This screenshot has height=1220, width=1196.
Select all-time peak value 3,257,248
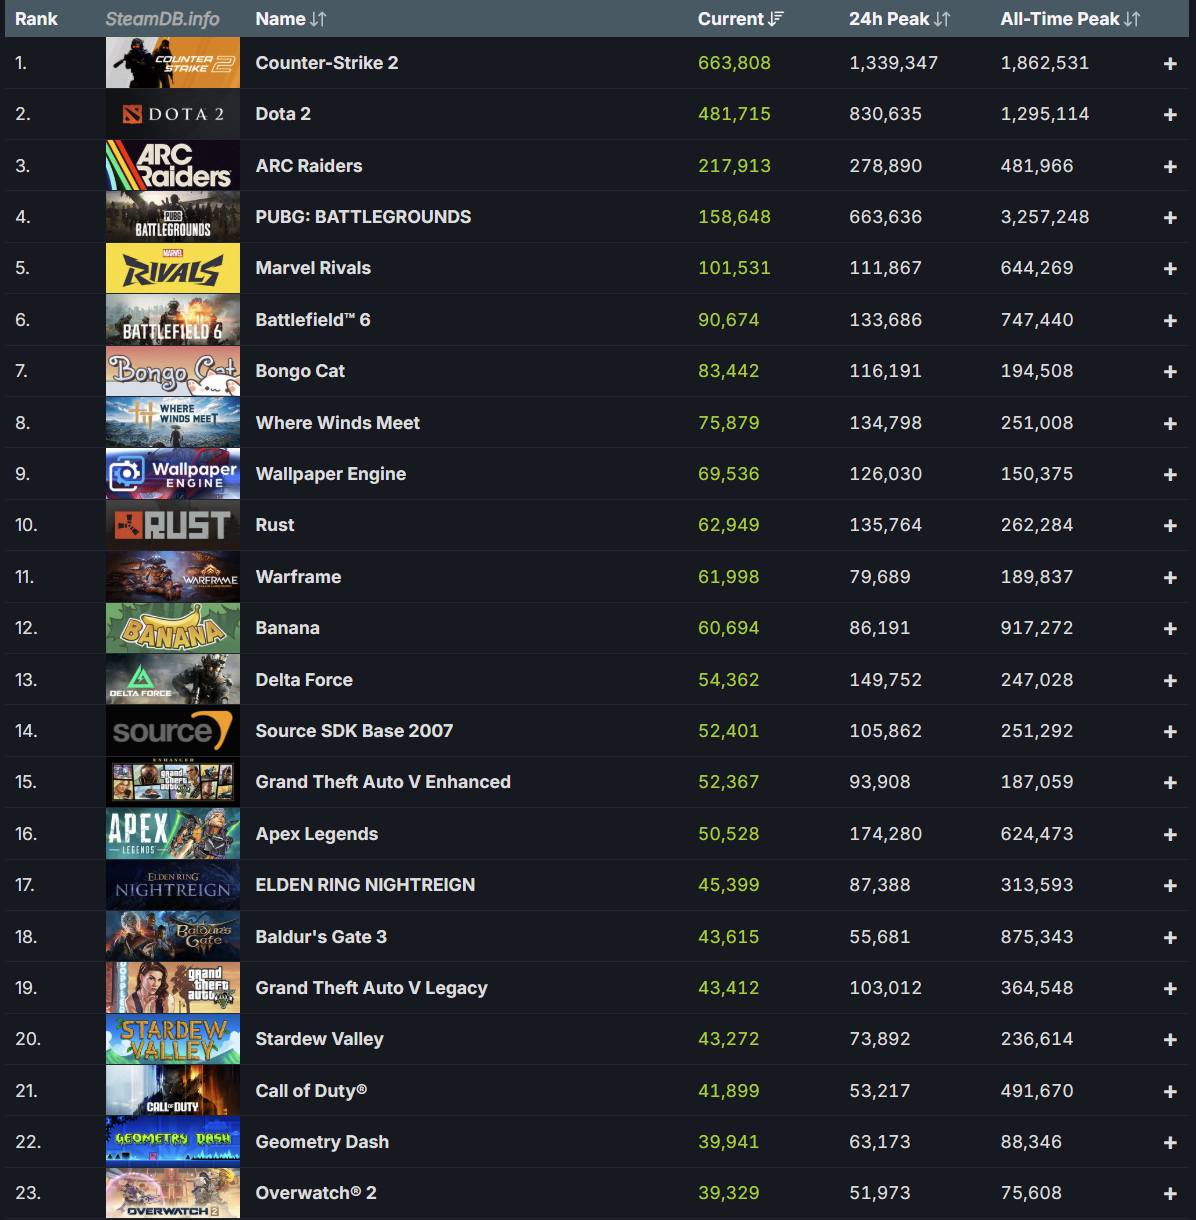click(x=1045, y=217)
